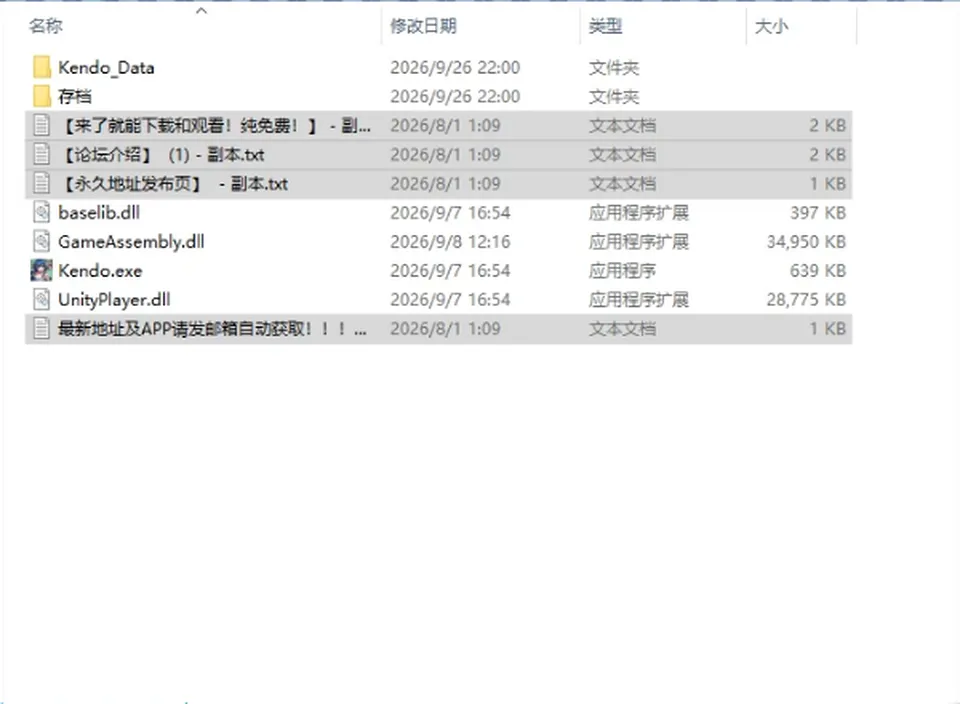Screen dimensions: 960x704
Task: Select the file named 【永久地址发布页】 - 副本.txt
Action: 174,183
